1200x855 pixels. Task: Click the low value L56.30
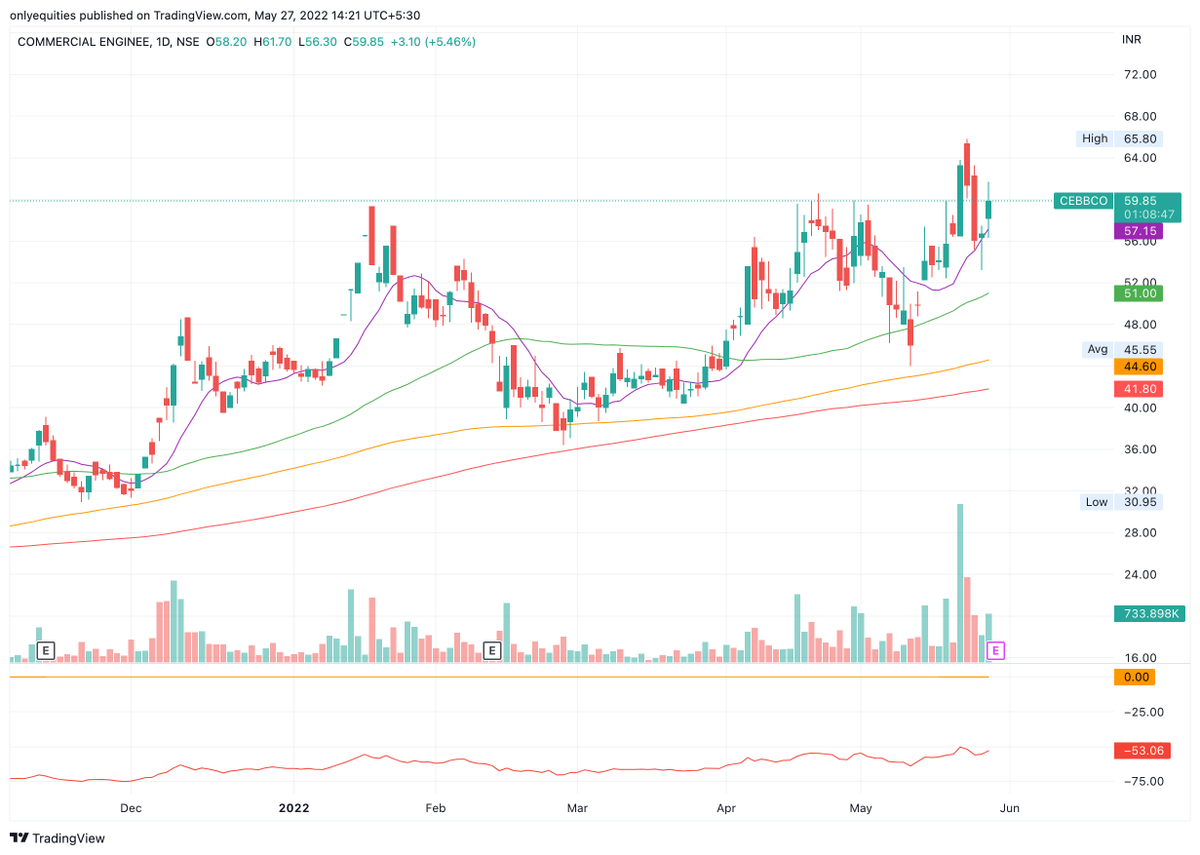click(x=318, y=42)
